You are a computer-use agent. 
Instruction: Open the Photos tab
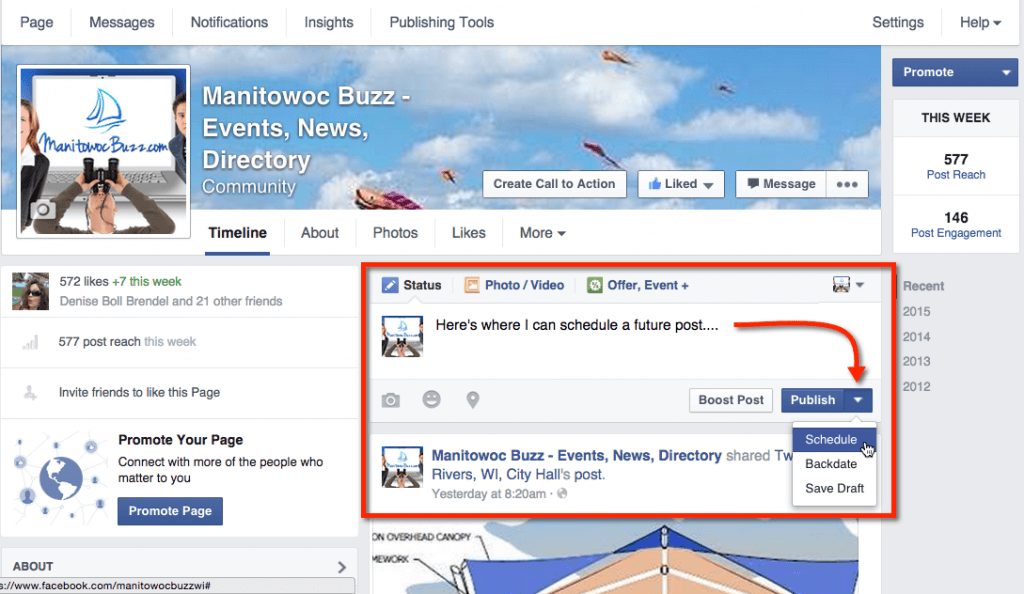click(395, 233)
